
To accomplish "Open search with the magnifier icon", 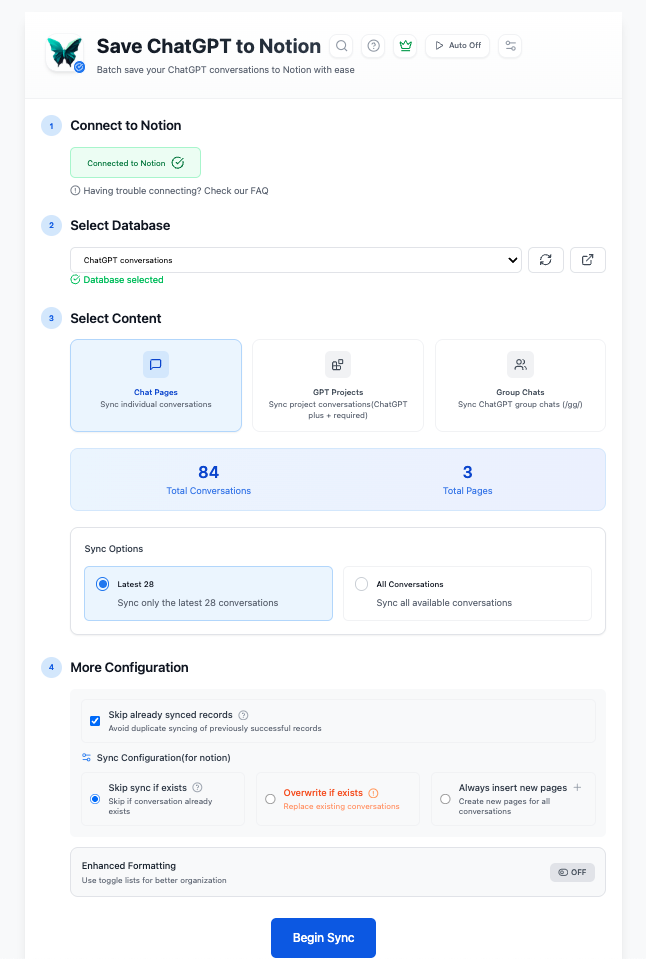I will [x=342, y=46].
